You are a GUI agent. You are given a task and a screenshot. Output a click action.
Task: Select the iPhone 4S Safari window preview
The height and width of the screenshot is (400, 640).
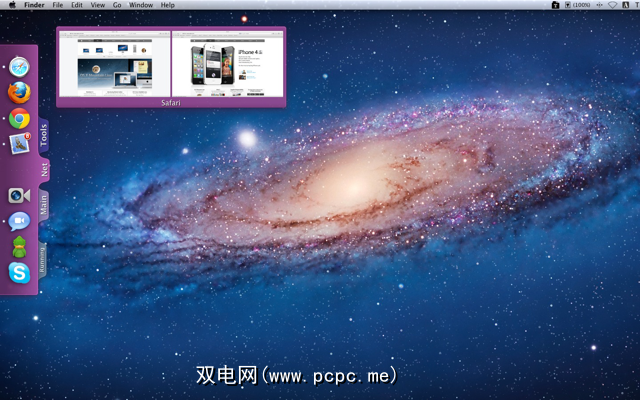click(x=227, y=64)
